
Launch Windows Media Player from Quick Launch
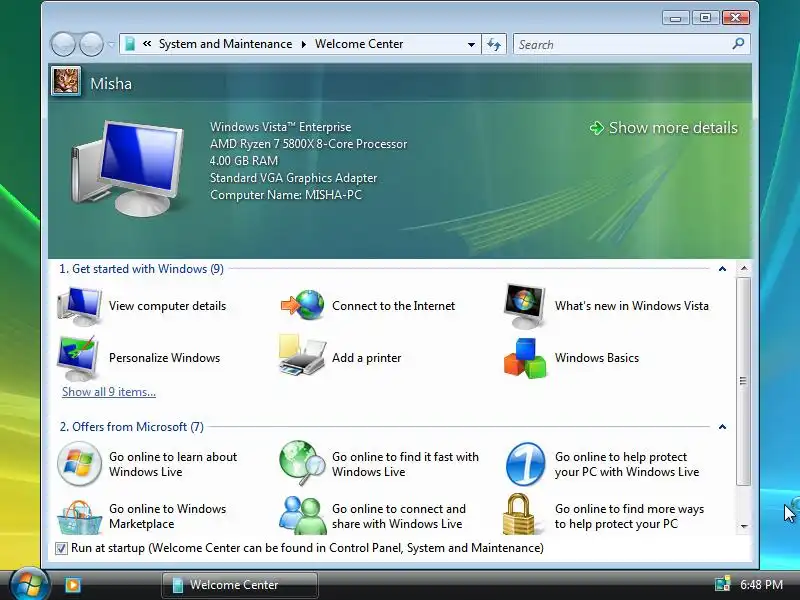[73, 585]
